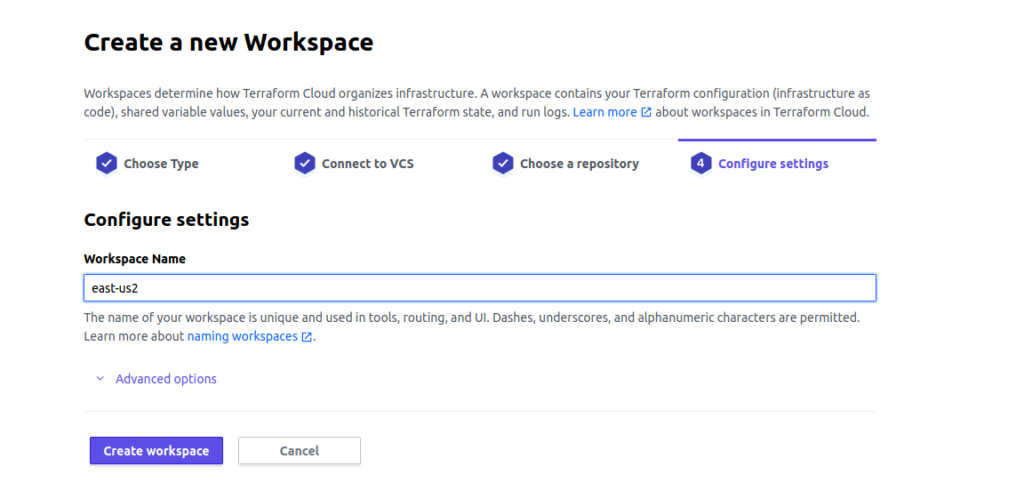Follow the naming workspaces link

coord(242,337)
